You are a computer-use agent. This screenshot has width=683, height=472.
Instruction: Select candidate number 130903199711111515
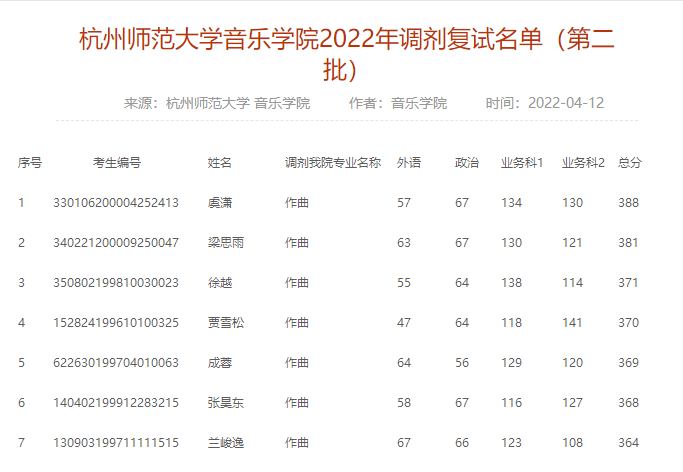116,443
